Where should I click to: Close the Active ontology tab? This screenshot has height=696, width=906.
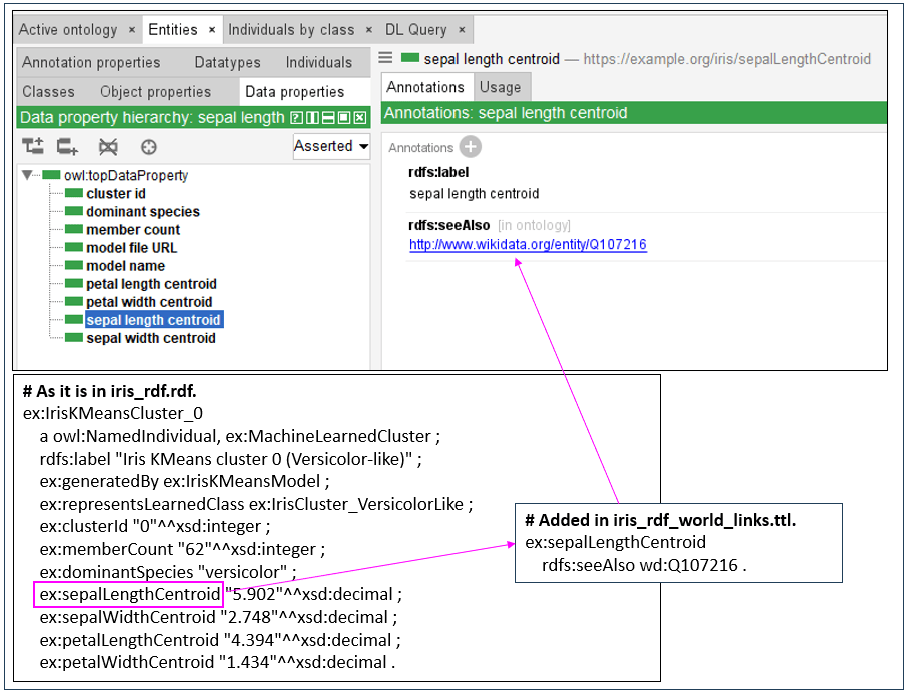pos(132,29)
